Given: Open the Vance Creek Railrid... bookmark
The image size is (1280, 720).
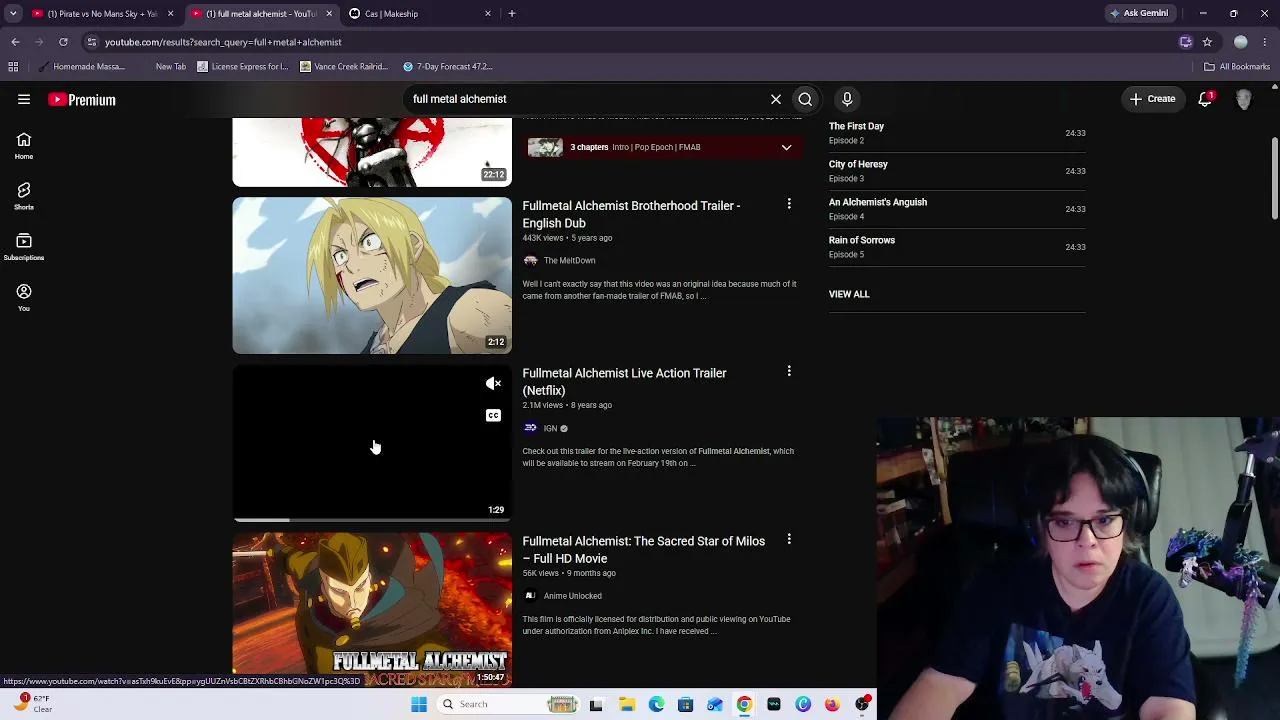Looking at the screenshot, I should 343,67.
